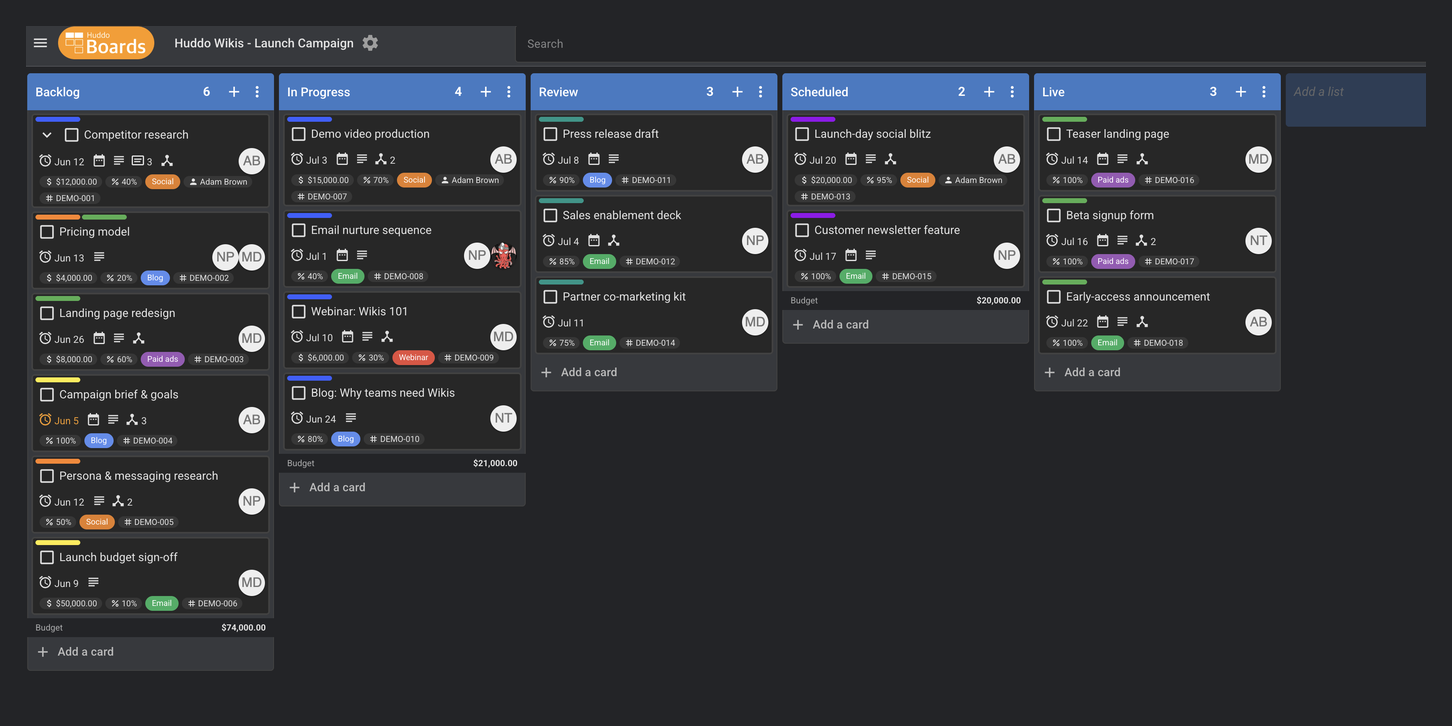The image size is (1452, 726).
Task: Open the Live list three-dot menu
Action: (x=1264, y=92)
